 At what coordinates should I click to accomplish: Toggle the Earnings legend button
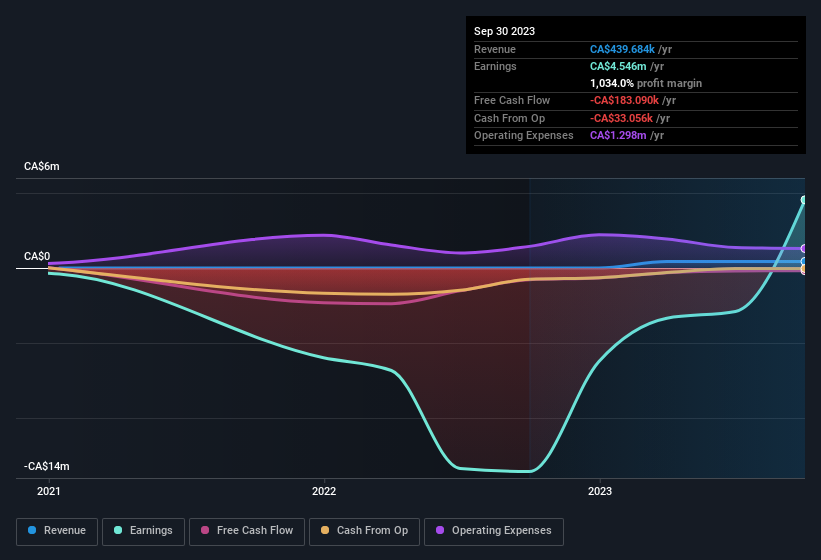[x=143, y=532]
